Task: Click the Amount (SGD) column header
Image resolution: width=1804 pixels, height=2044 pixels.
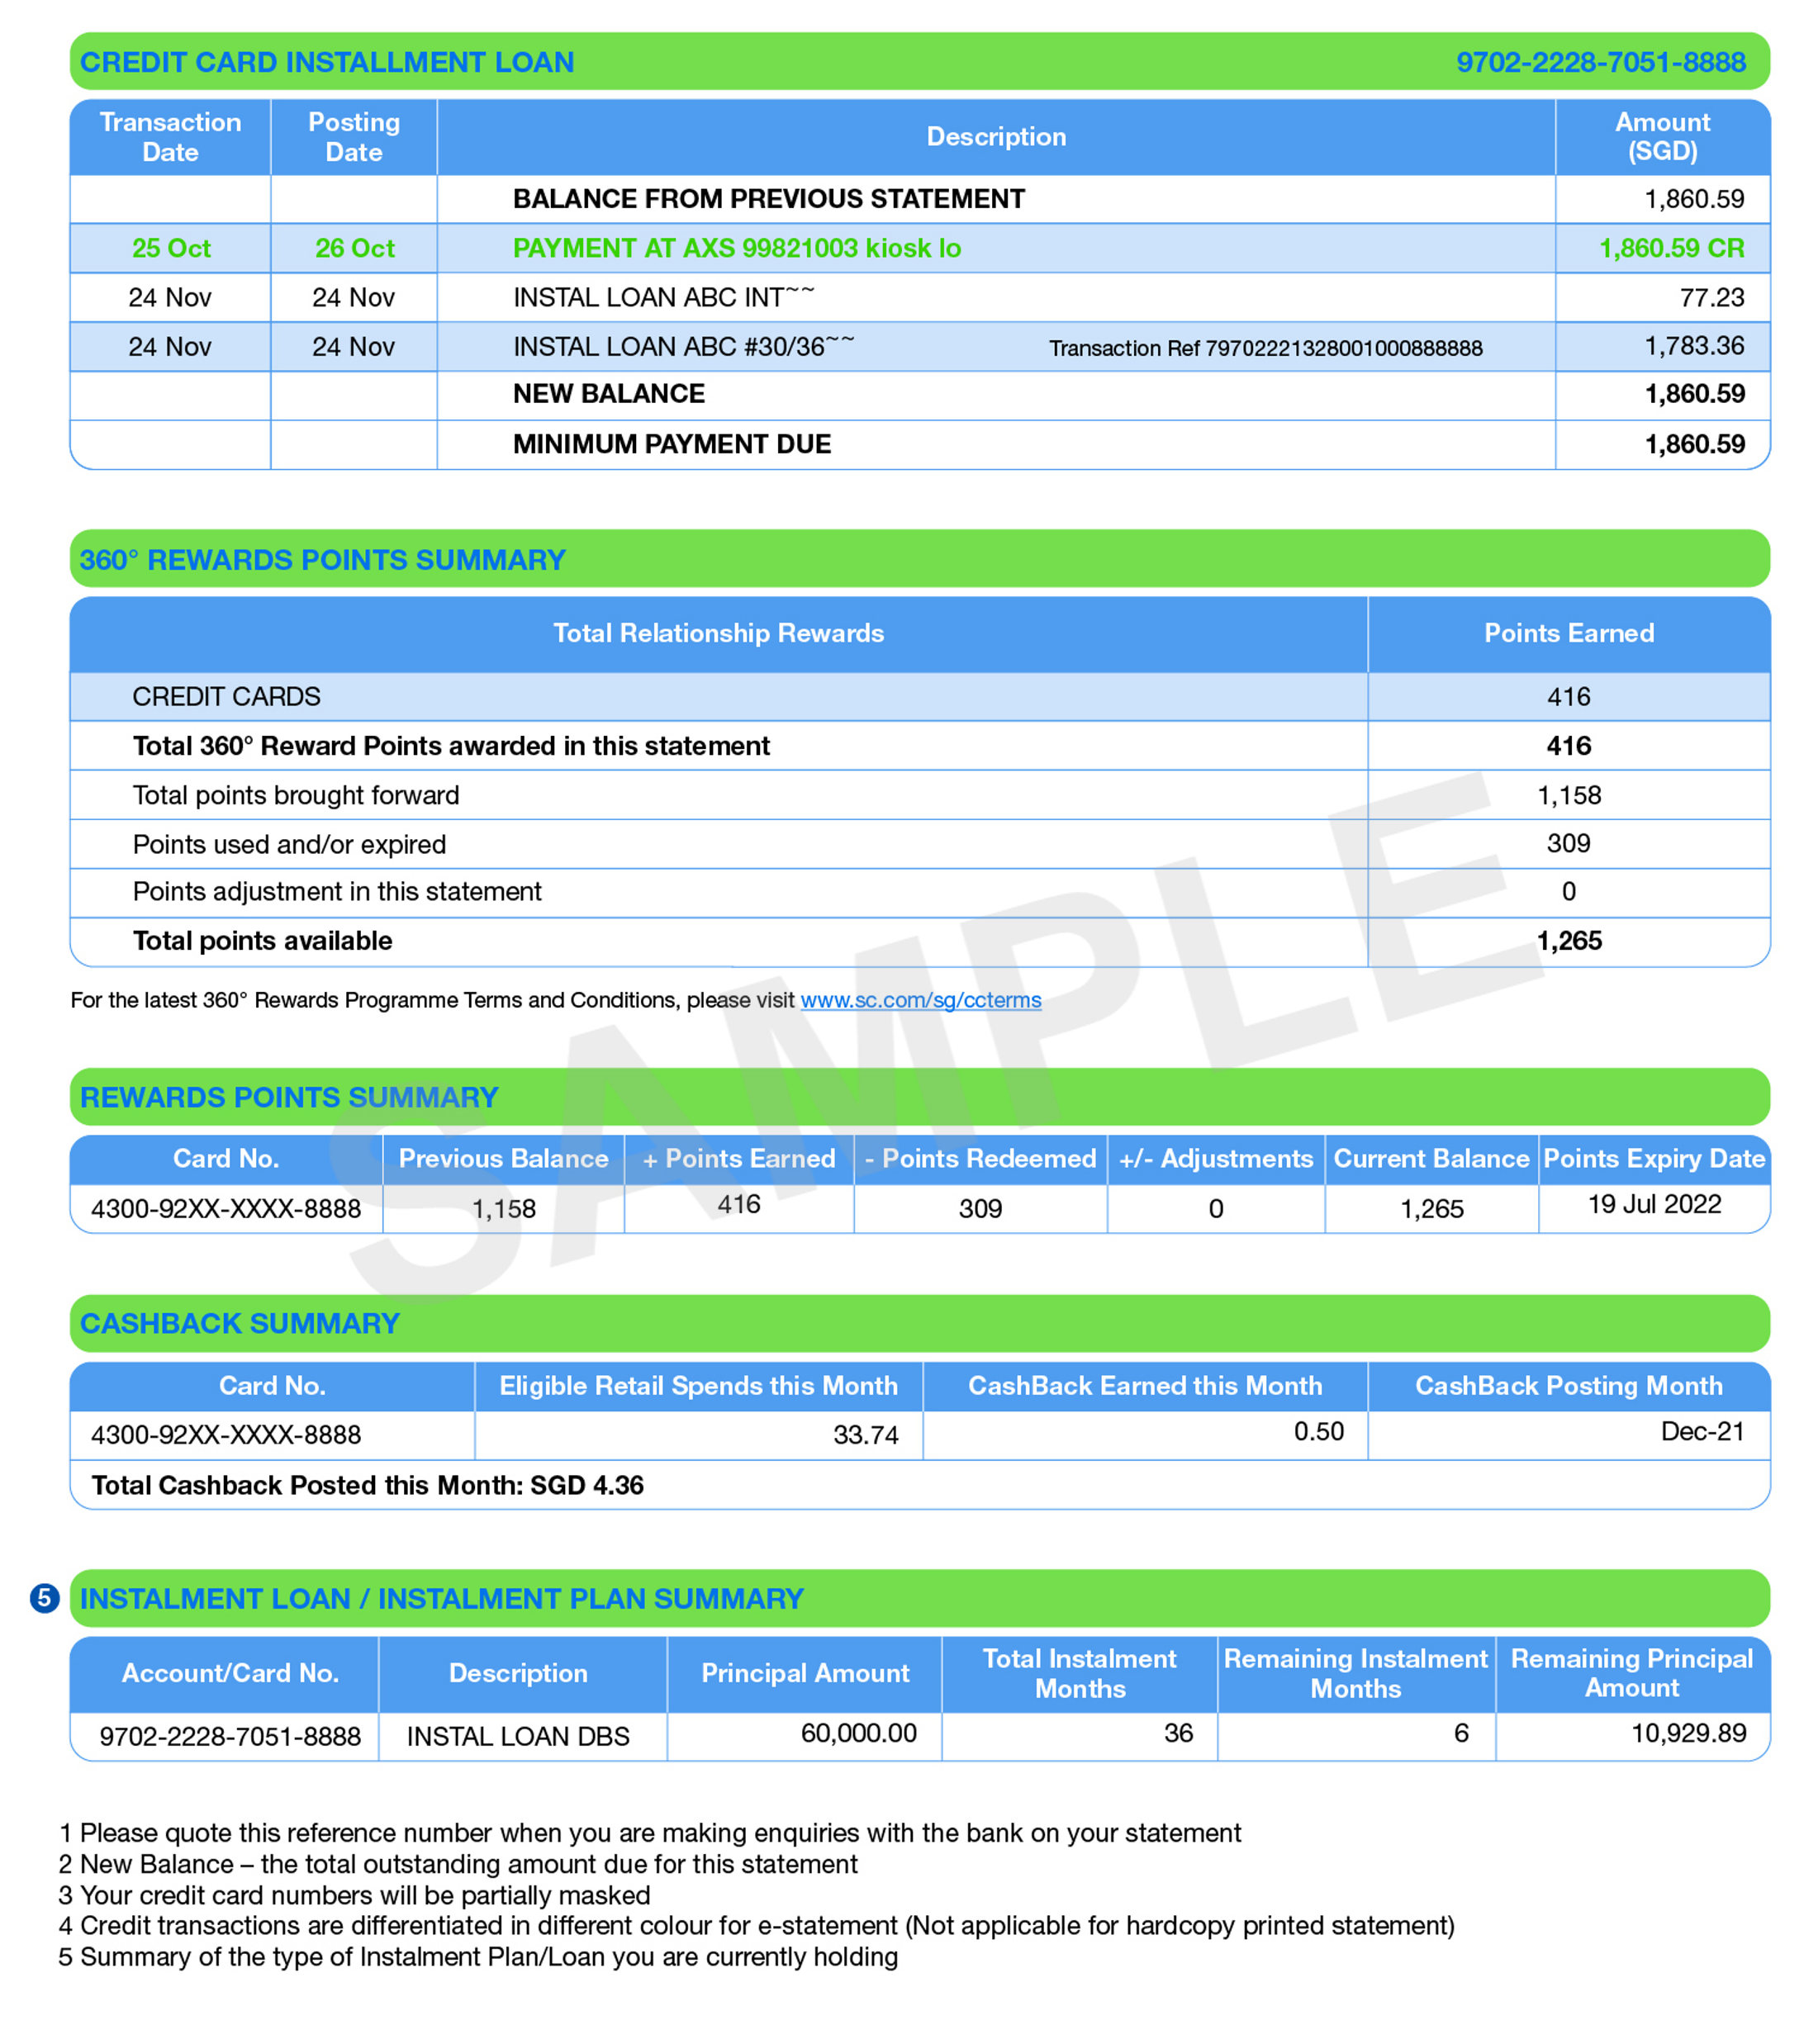Action: pos(1662,137)
